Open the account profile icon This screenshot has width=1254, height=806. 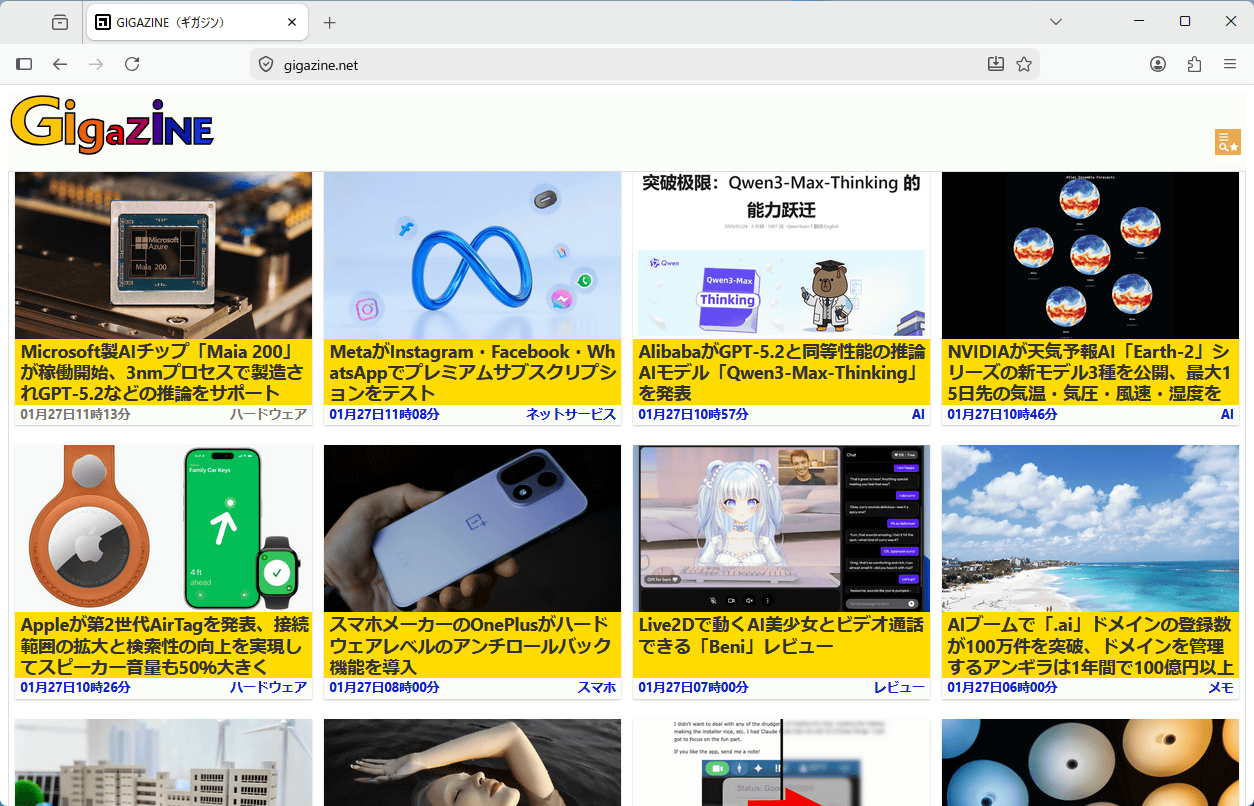1157,63
